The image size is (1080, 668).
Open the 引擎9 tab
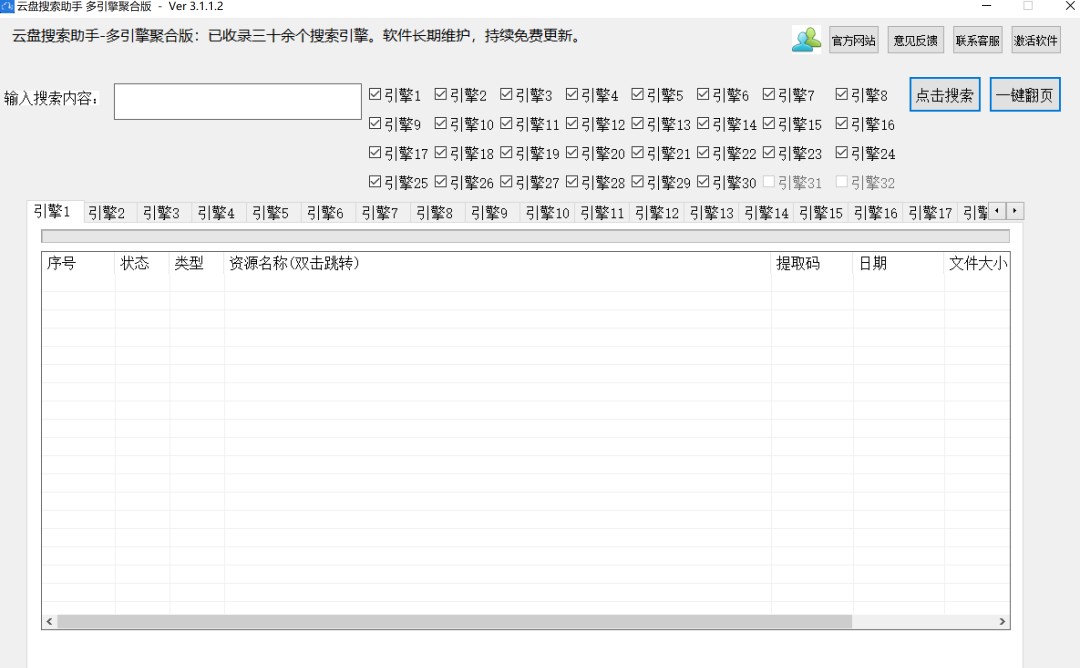[492, 213]
